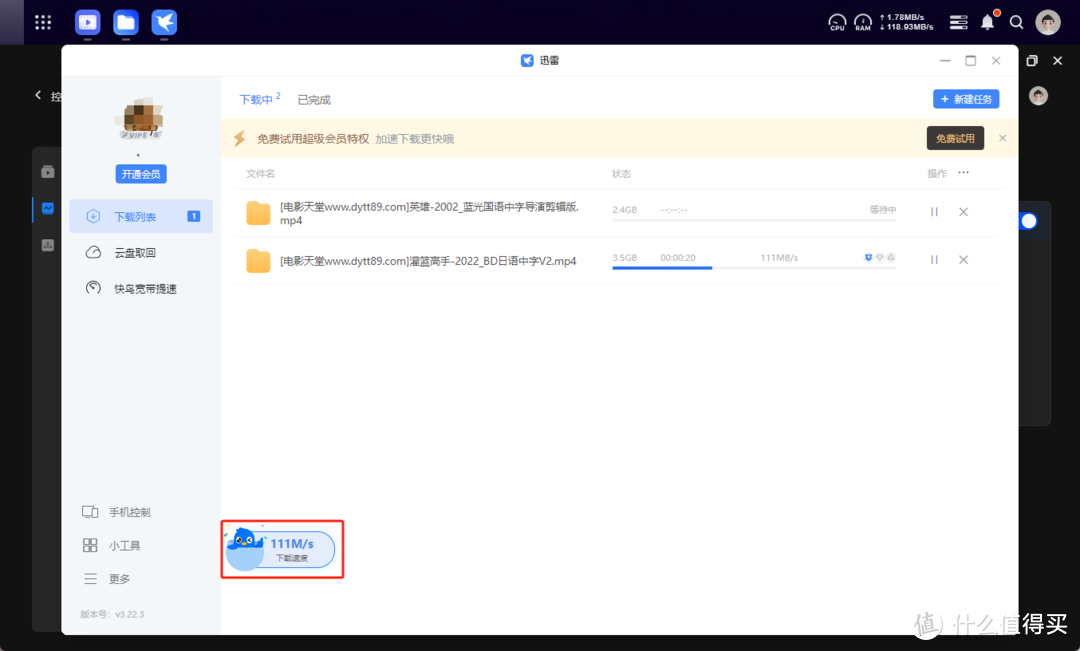Open 手机控制 in the sidebar
This screenshot has width=1080, height=651.
click(129, 512)
